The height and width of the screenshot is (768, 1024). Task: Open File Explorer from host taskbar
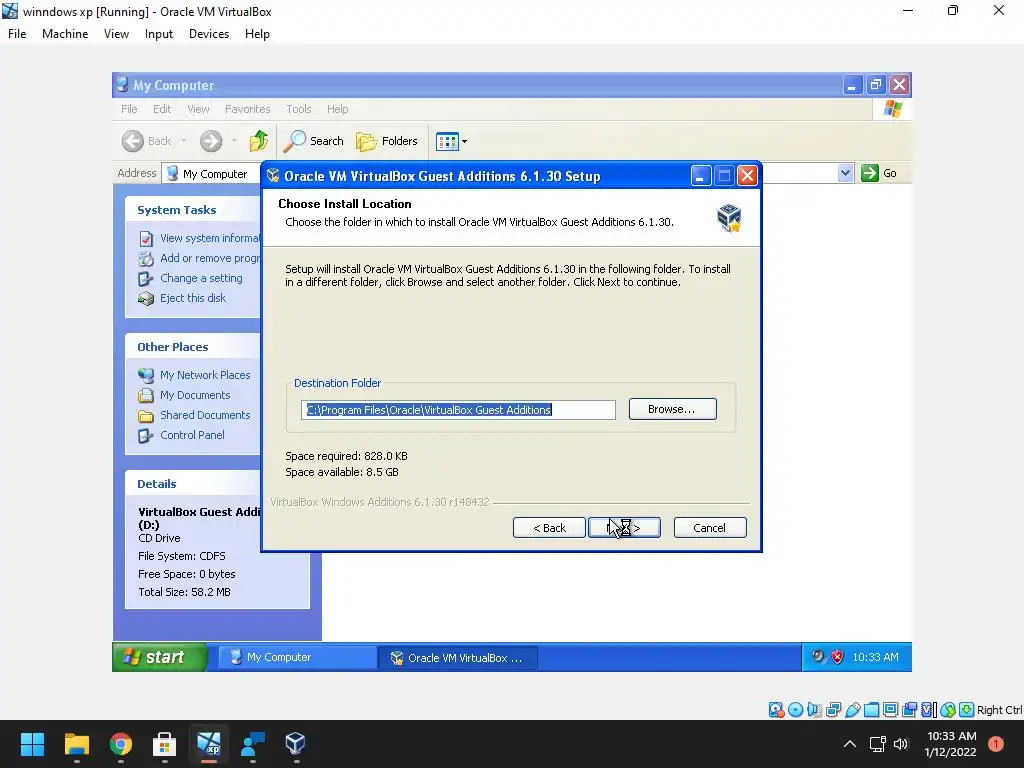click(76, 744)
